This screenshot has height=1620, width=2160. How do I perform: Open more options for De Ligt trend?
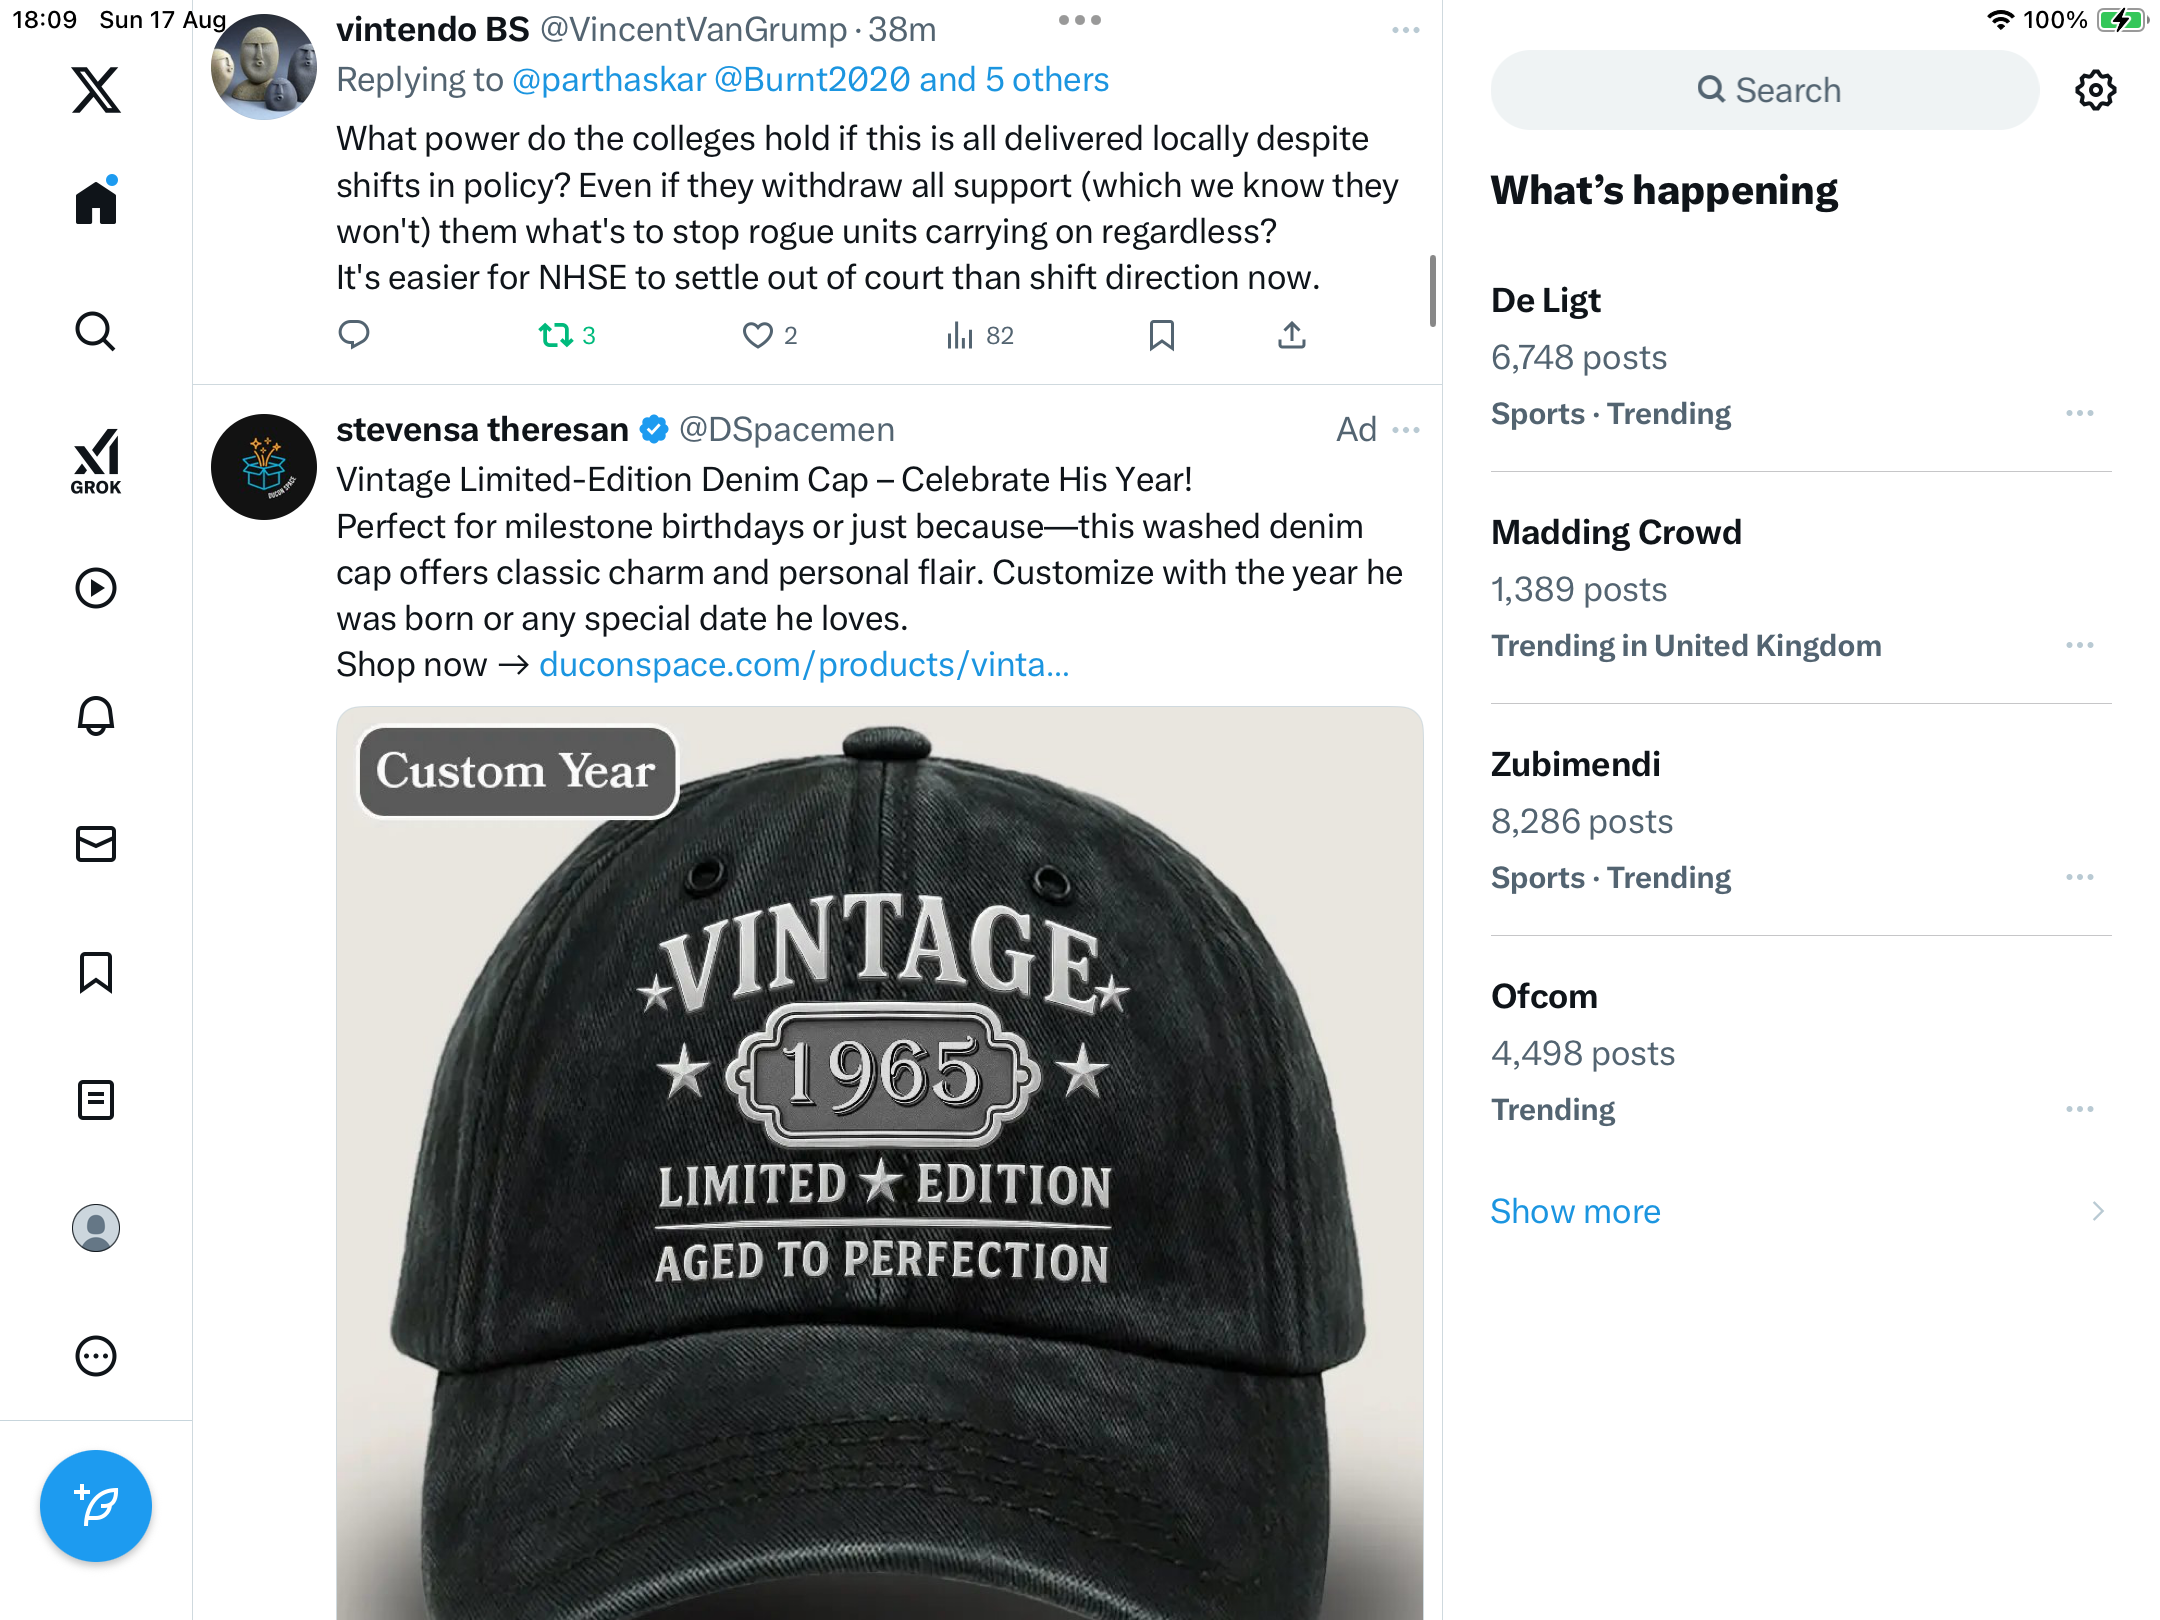click(x=2079, y=413)
